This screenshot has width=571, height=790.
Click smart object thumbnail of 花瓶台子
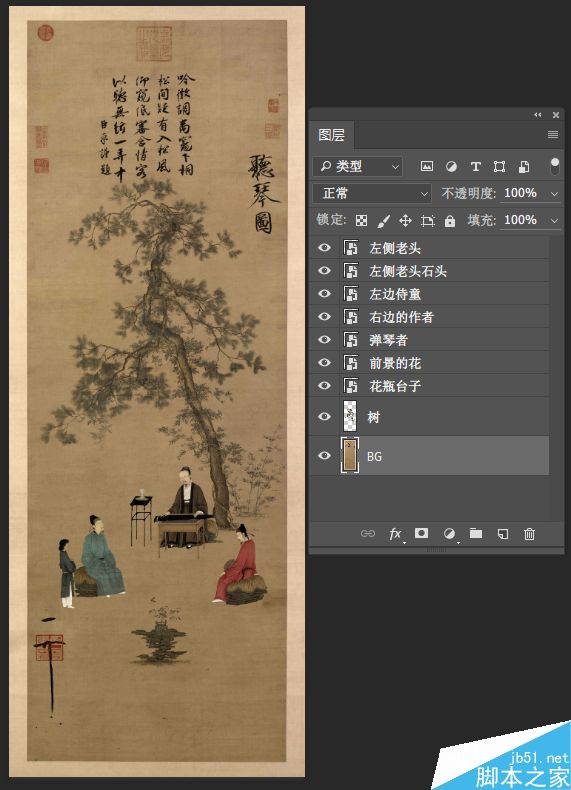pos(350,386)
